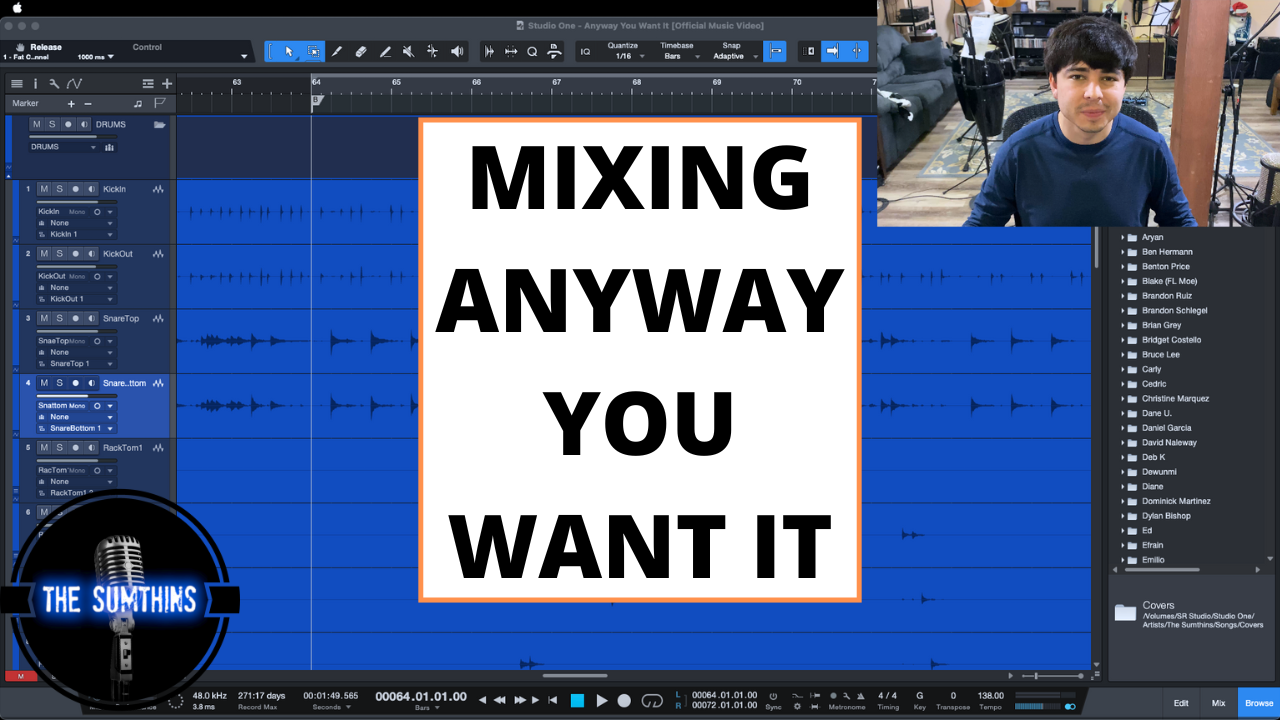The width and height of the screenshot is (1280, 720).
Task: Open the track list menu icon
Action: [17, 84]
